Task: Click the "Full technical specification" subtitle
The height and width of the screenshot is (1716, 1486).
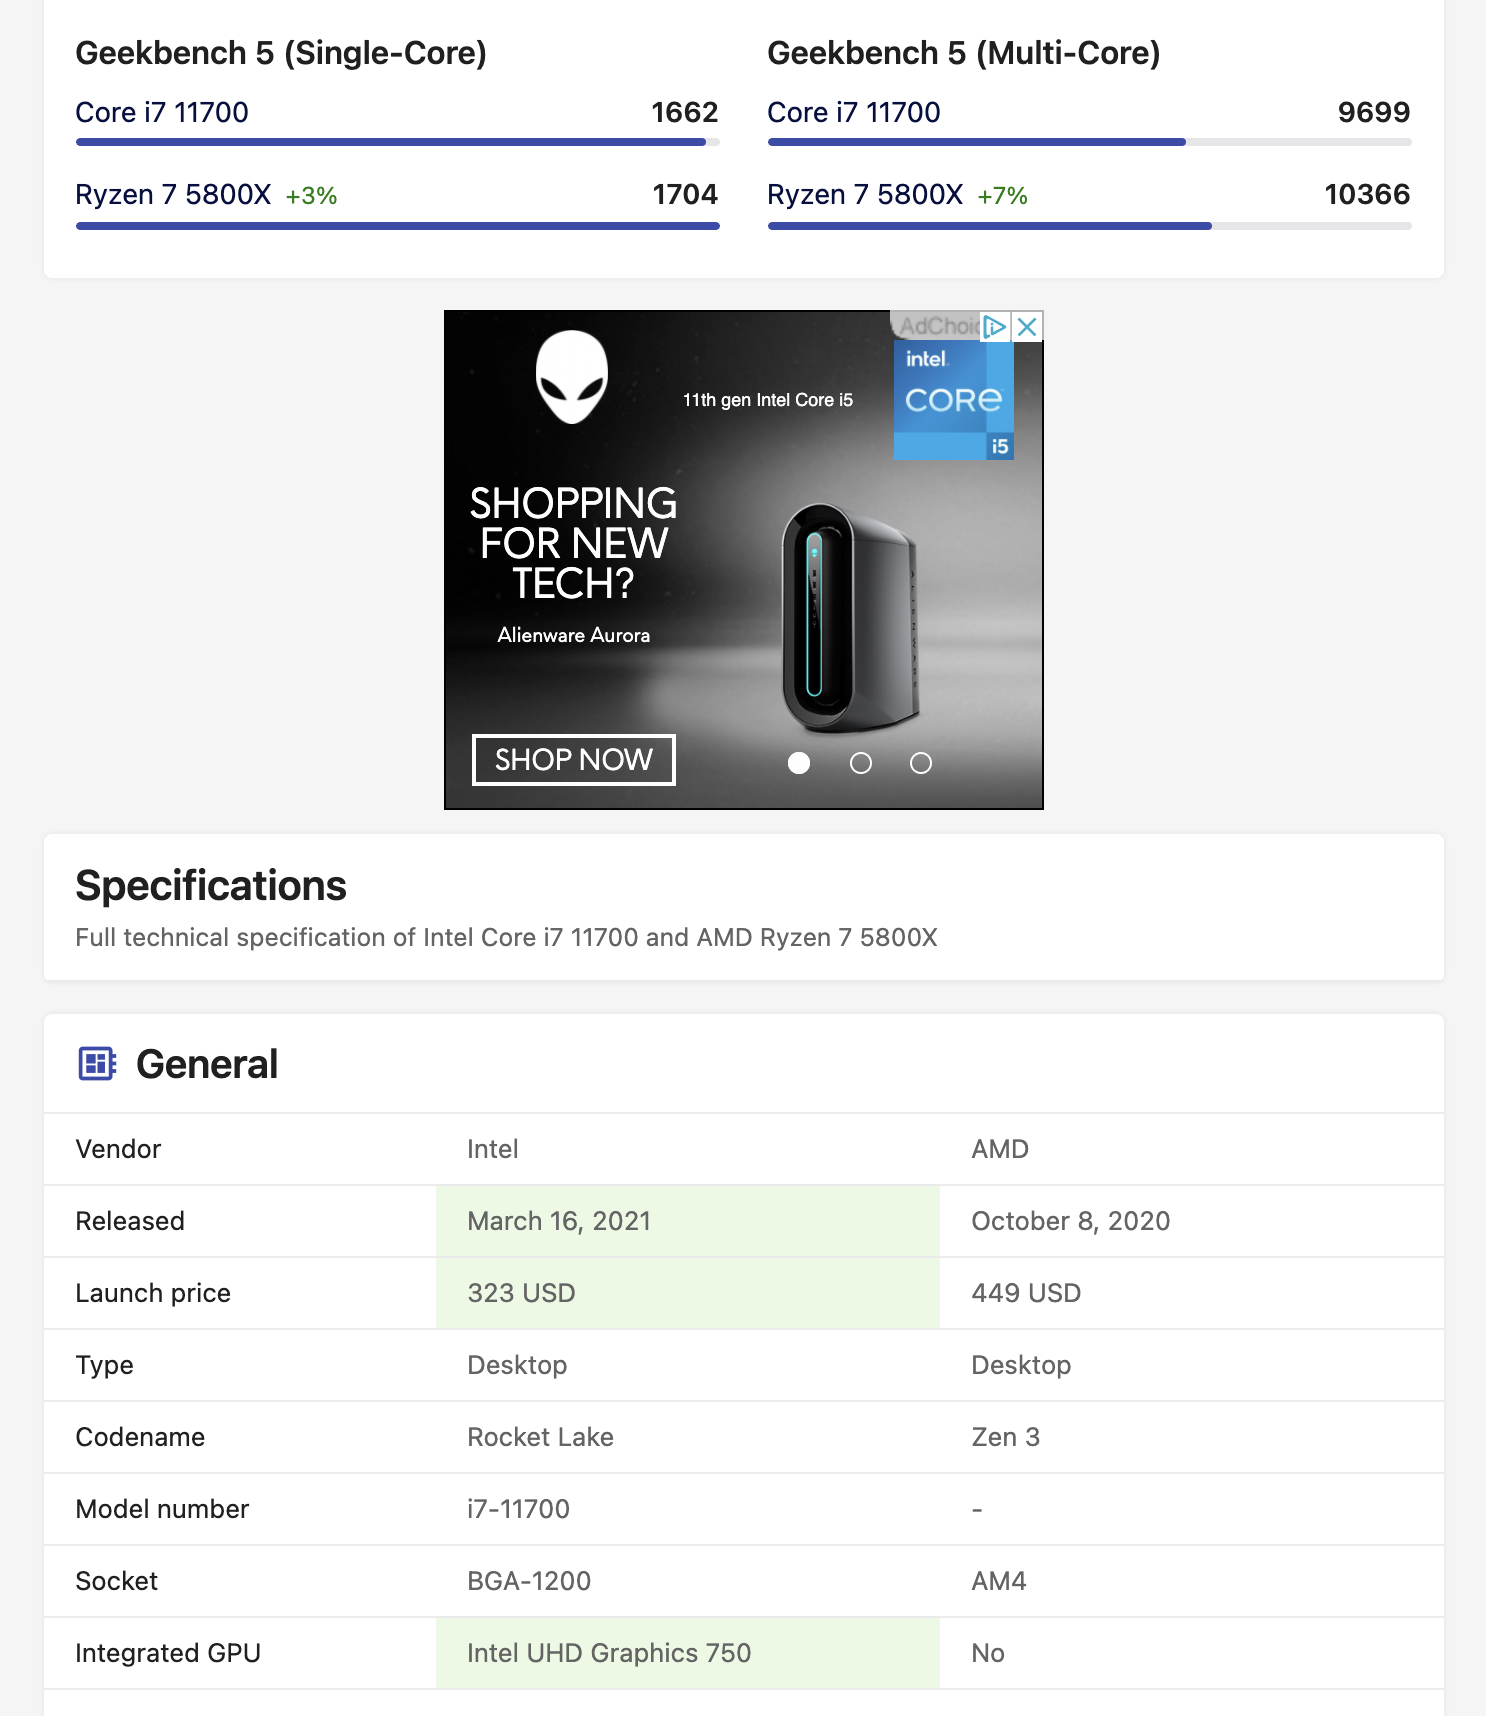Action: (507, 937)
